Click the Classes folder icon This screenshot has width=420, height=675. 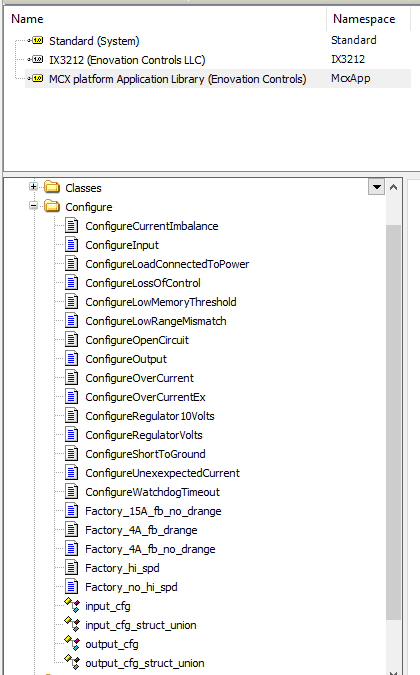(52, 187)
